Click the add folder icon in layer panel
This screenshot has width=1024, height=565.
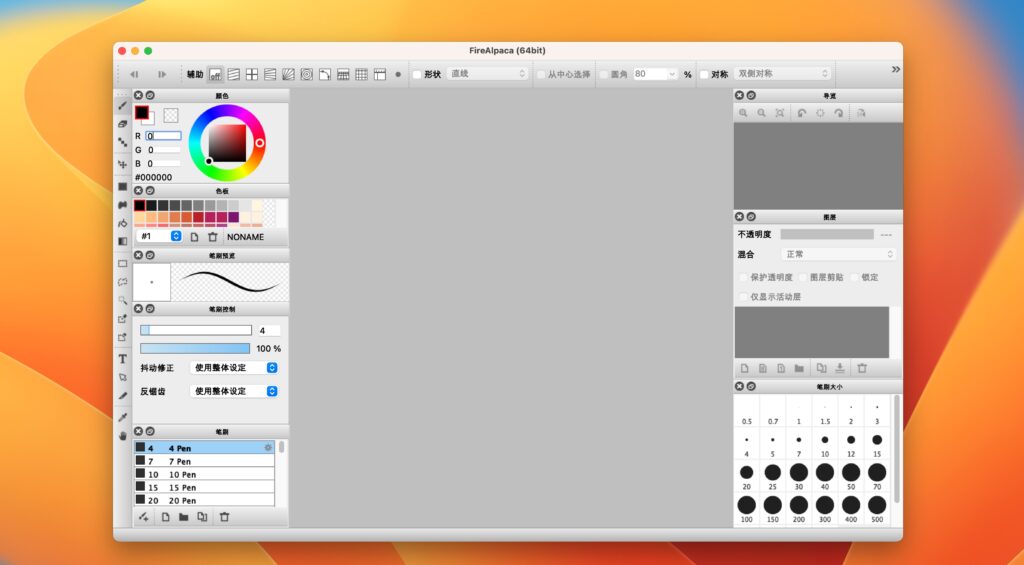[799, 368]
